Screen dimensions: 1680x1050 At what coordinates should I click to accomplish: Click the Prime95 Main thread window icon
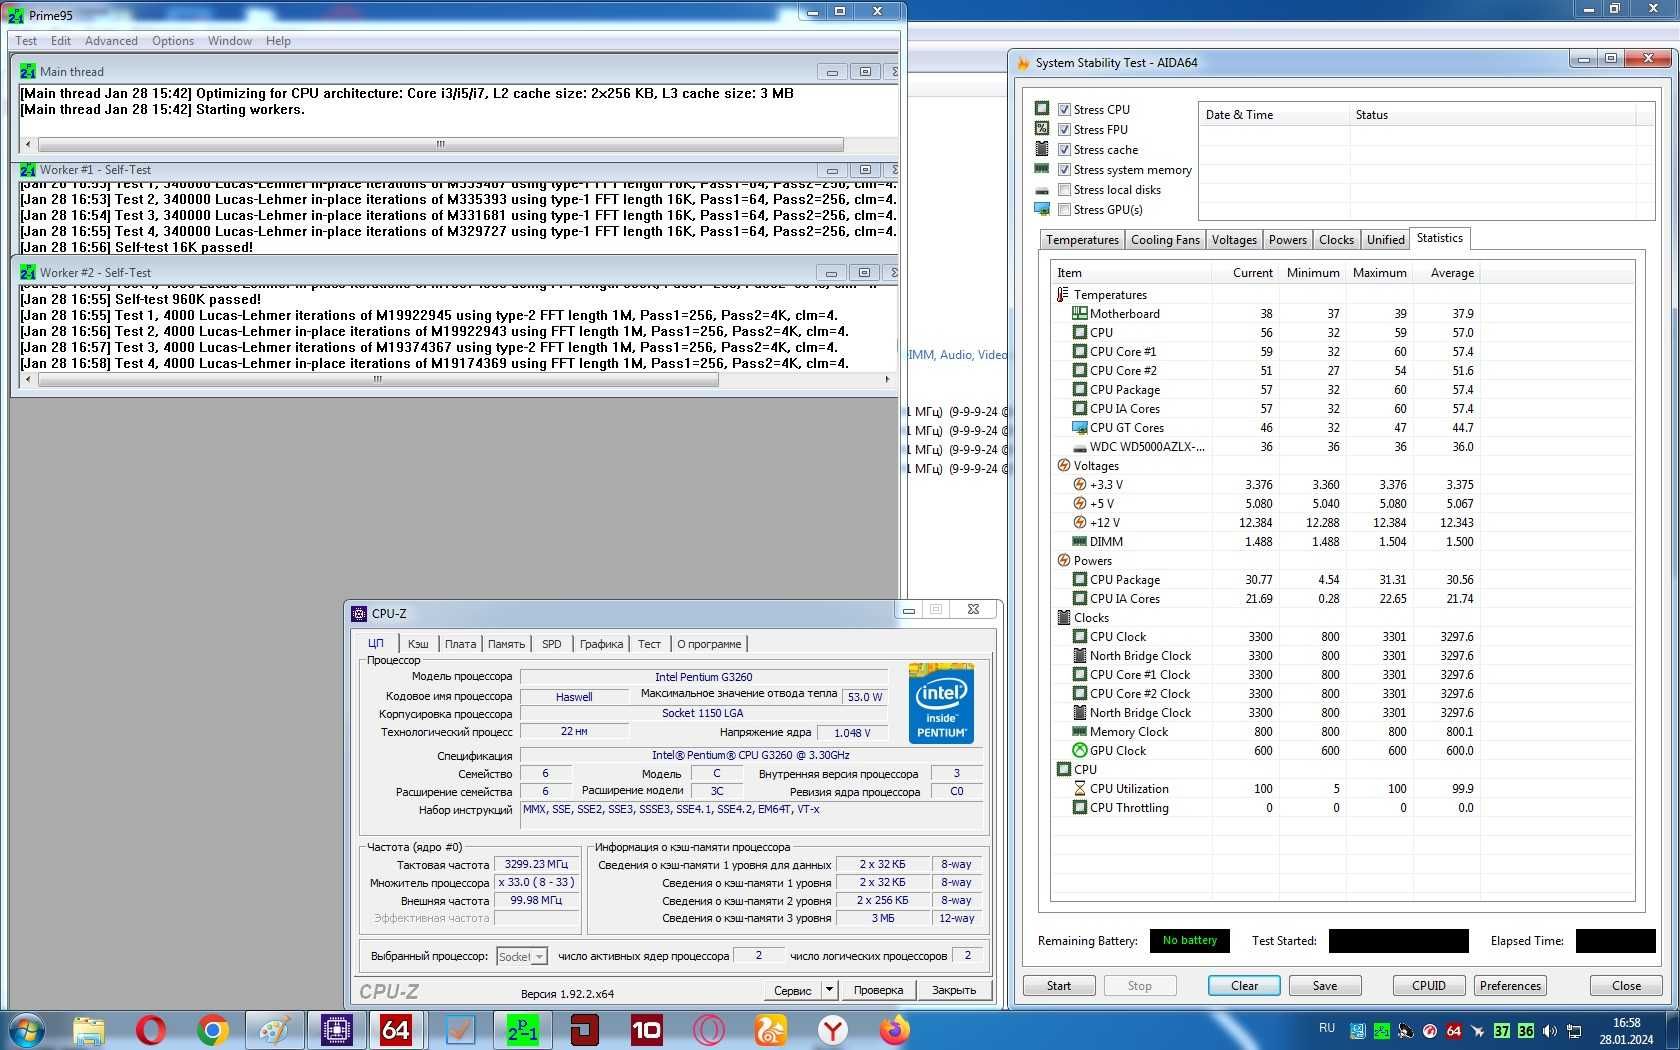click(28, 72)
